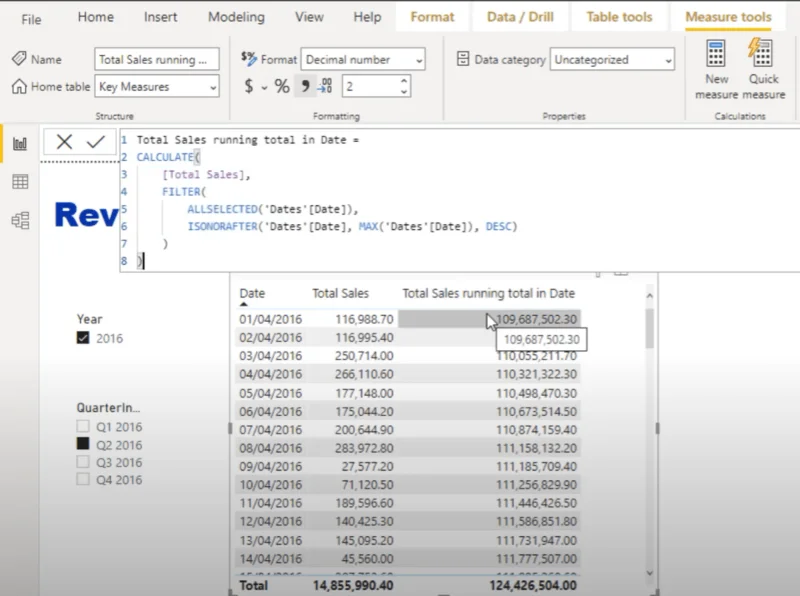Switch to the Table tools tab
The image size is (800, 596).
619,17
